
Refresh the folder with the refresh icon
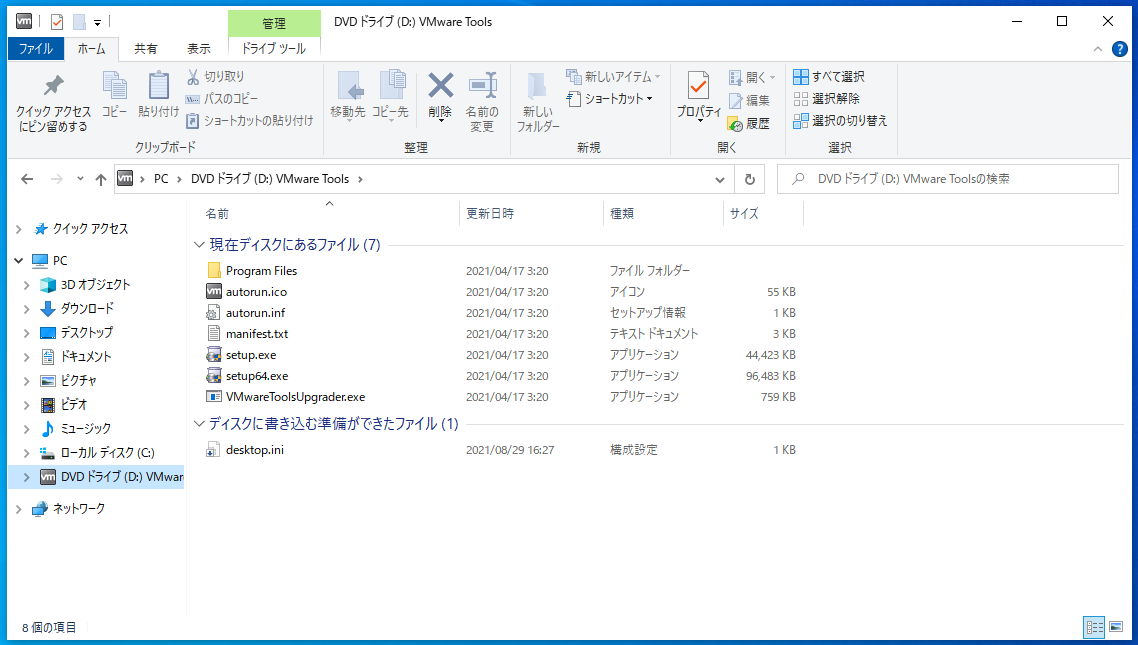pyautogui.click(x=750, y=178)
